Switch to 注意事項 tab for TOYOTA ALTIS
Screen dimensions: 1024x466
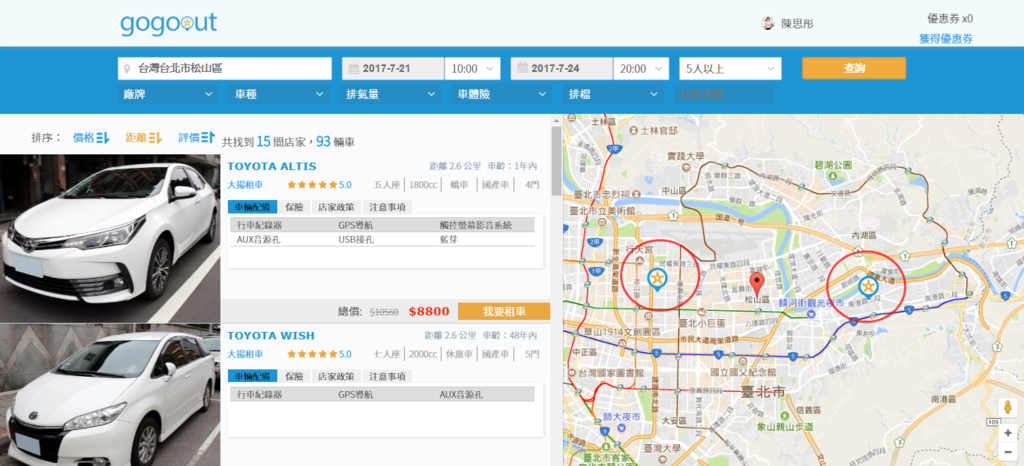click(x=387, y=207)
